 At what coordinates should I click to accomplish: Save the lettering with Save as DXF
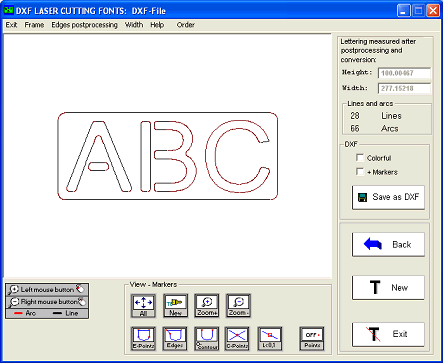[388, 197]
